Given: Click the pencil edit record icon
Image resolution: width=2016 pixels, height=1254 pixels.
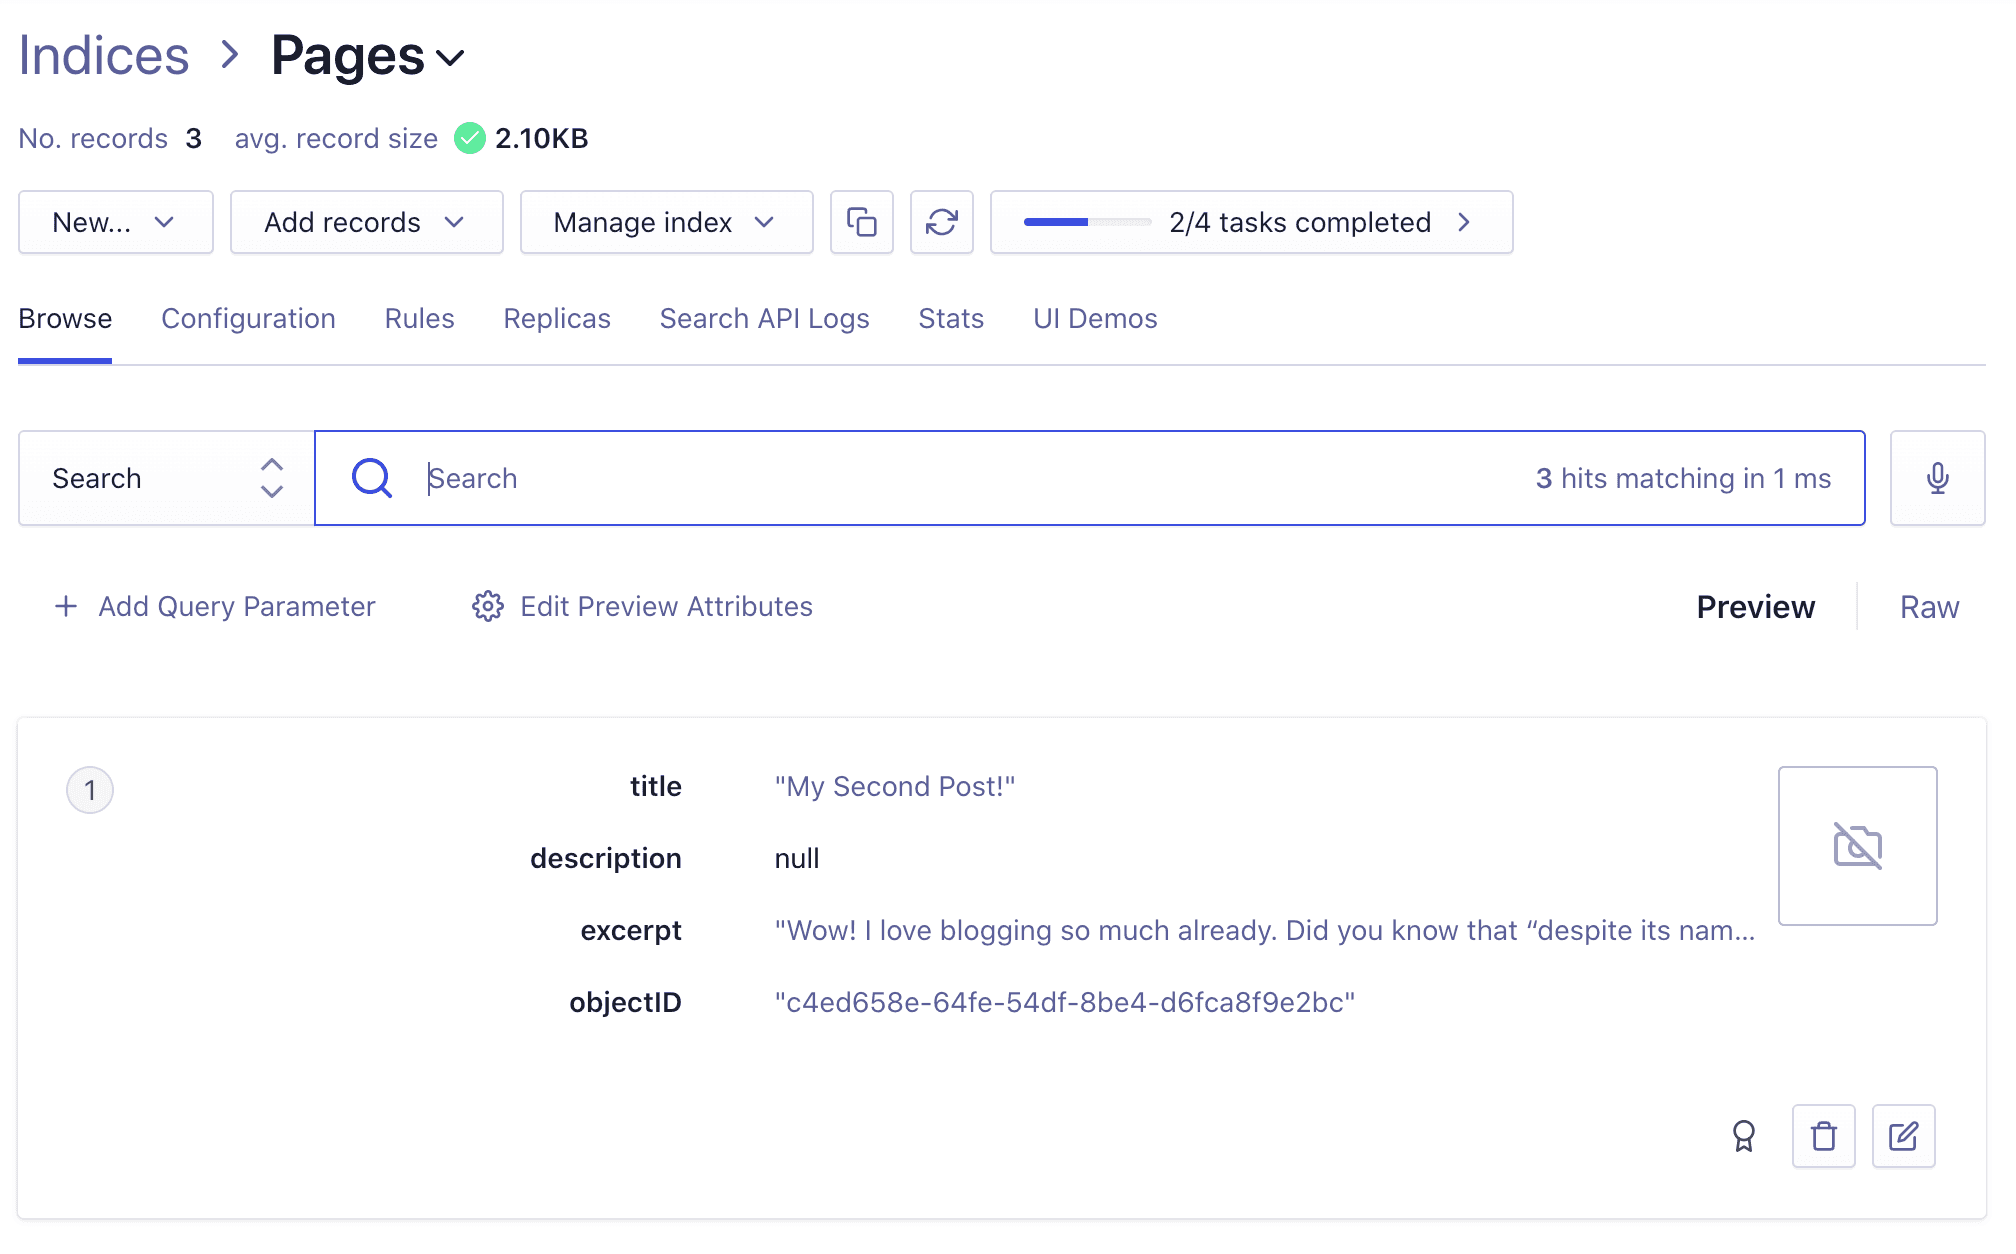Looking at the screenshot, I should 1902,1136.
